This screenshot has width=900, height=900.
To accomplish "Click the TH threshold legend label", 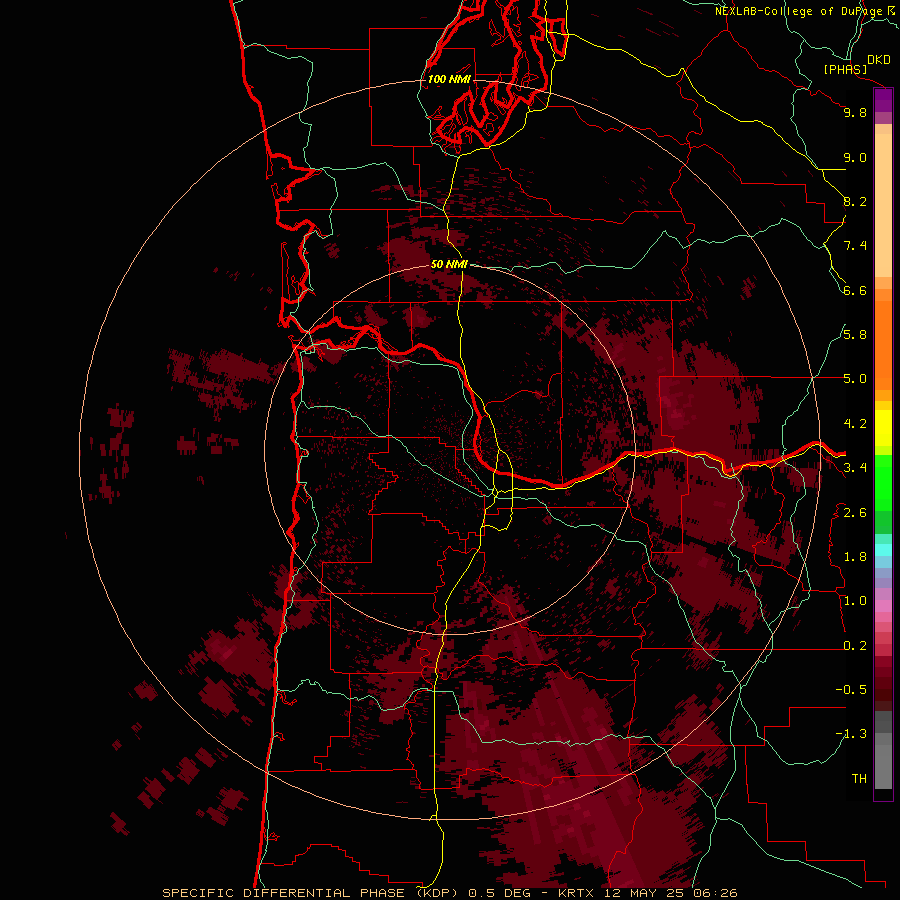I will pos(859,779).
